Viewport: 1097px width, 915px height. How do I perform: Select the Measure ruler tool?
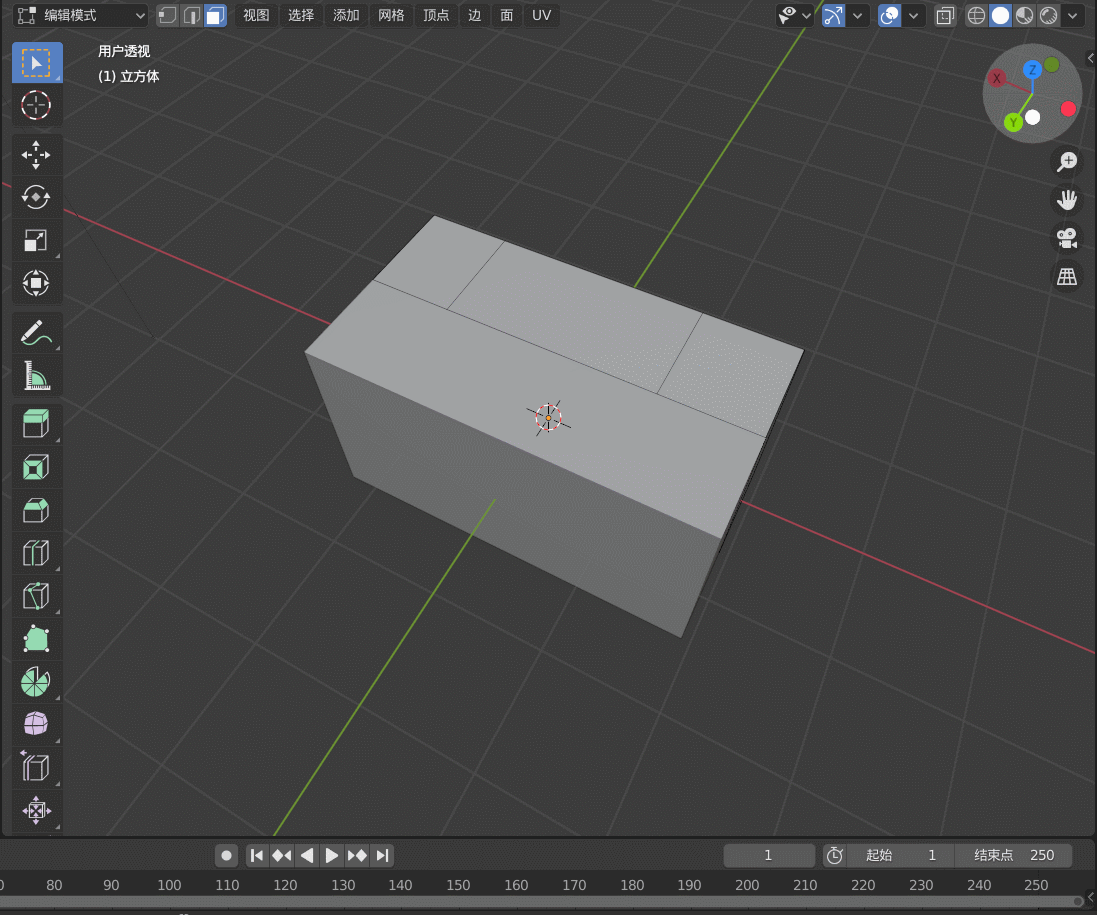(x=37, y=376)
